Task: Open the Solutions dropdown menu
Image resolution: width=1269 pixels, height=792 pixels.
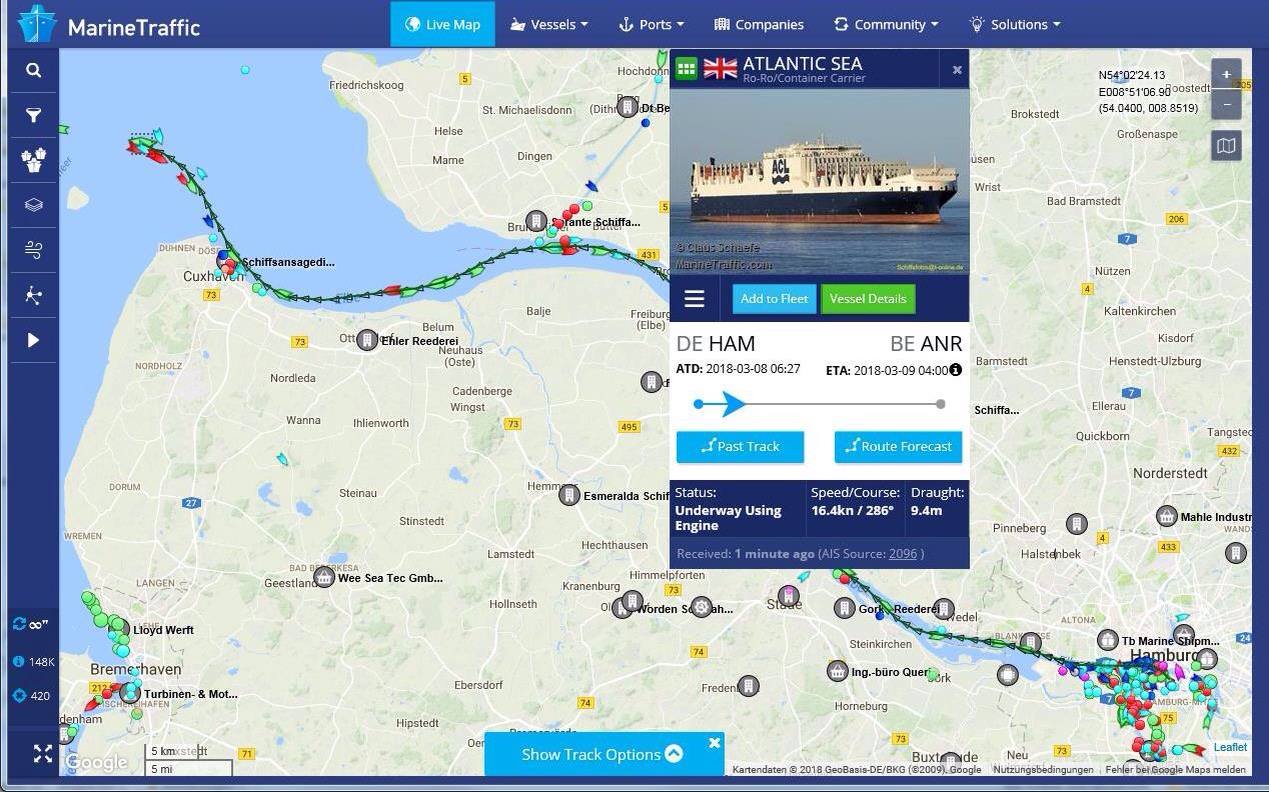Action: pos(1015,24)
